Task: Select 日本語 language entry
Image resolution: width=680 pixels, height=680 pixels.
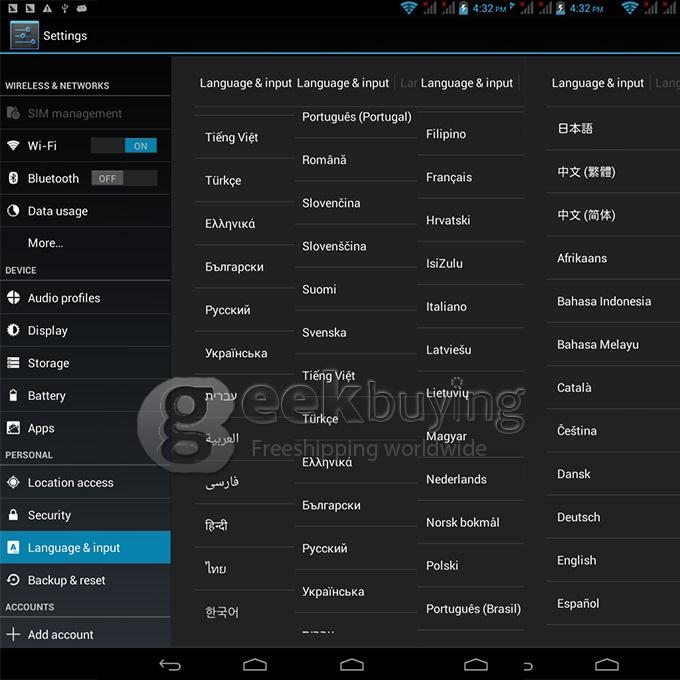Action: pyautogui.click(x=575, y=129)
